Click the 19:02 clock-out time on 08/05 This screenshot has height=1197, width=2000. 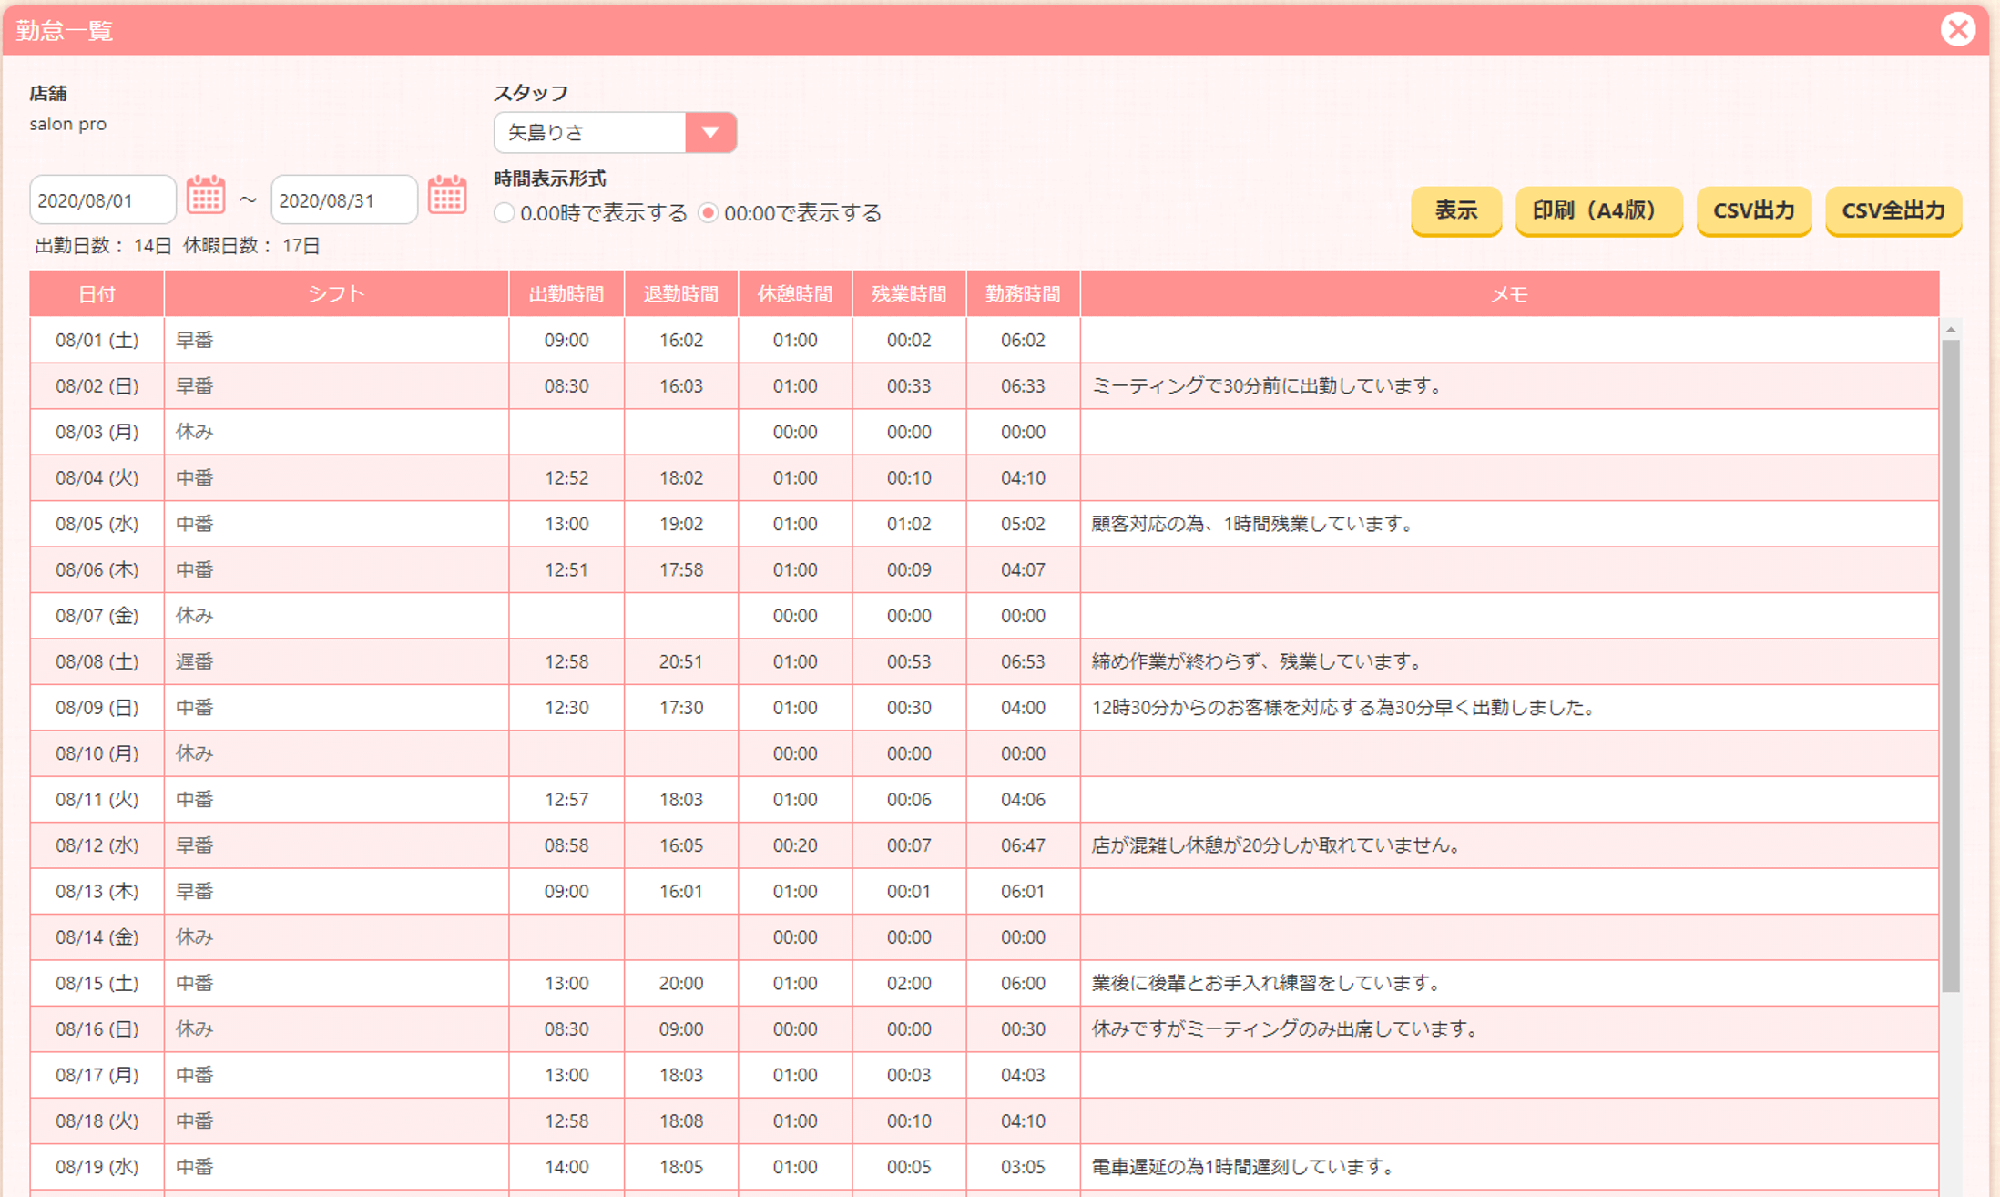coord(681,524)
